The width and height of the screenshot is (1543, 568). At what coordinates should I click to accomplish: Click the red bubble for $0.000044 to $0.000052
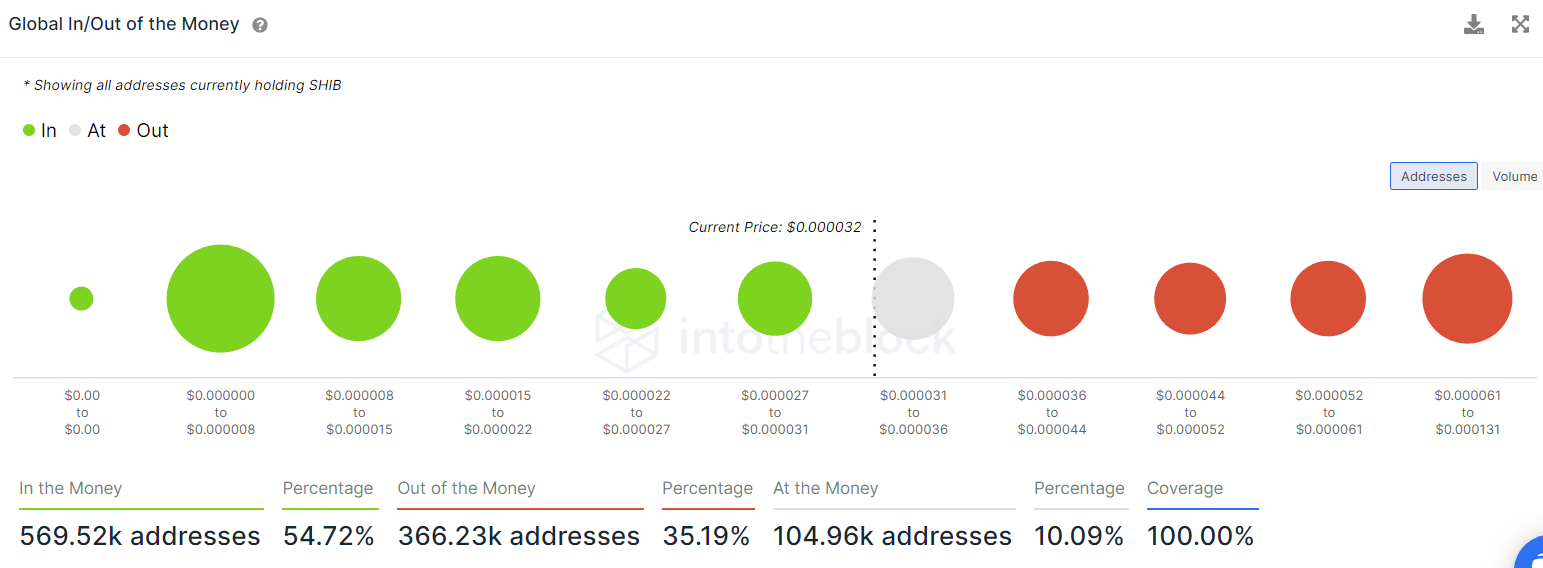1190,298
